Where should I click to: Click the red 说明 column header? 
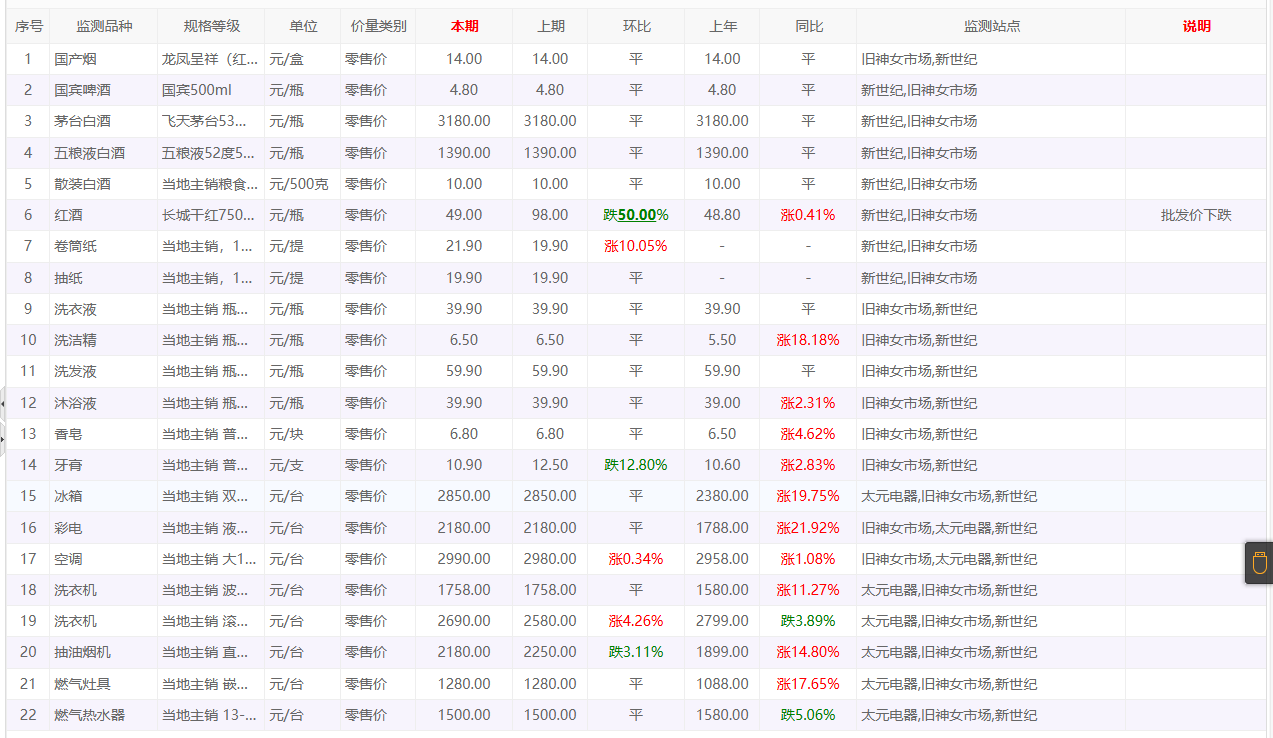pos(1196,26)
